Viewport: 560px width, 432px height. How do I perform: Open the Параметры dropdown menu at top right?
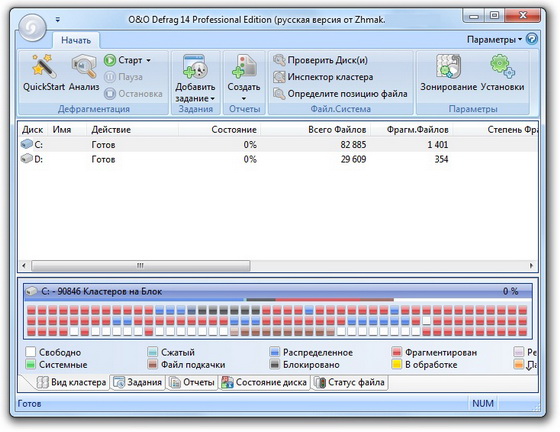[494, 39]
